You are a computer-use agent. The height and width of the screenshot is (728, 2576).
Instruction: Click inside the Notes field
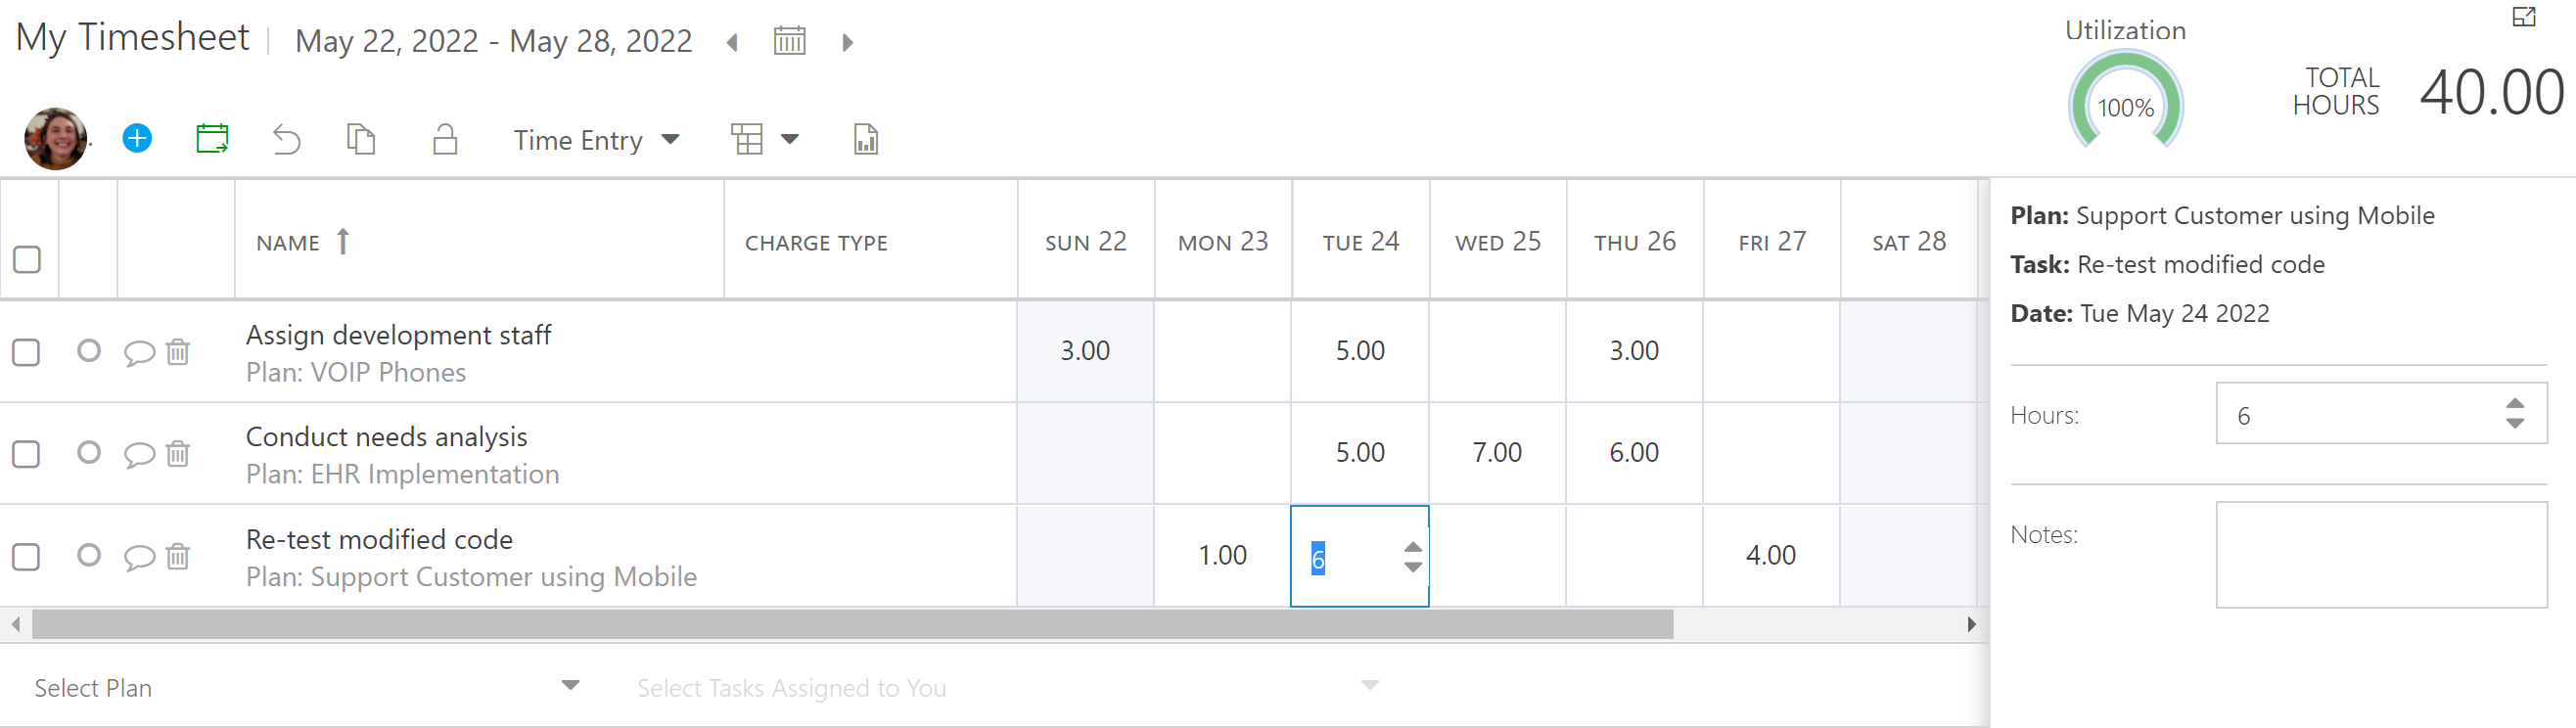[2380, 555]
